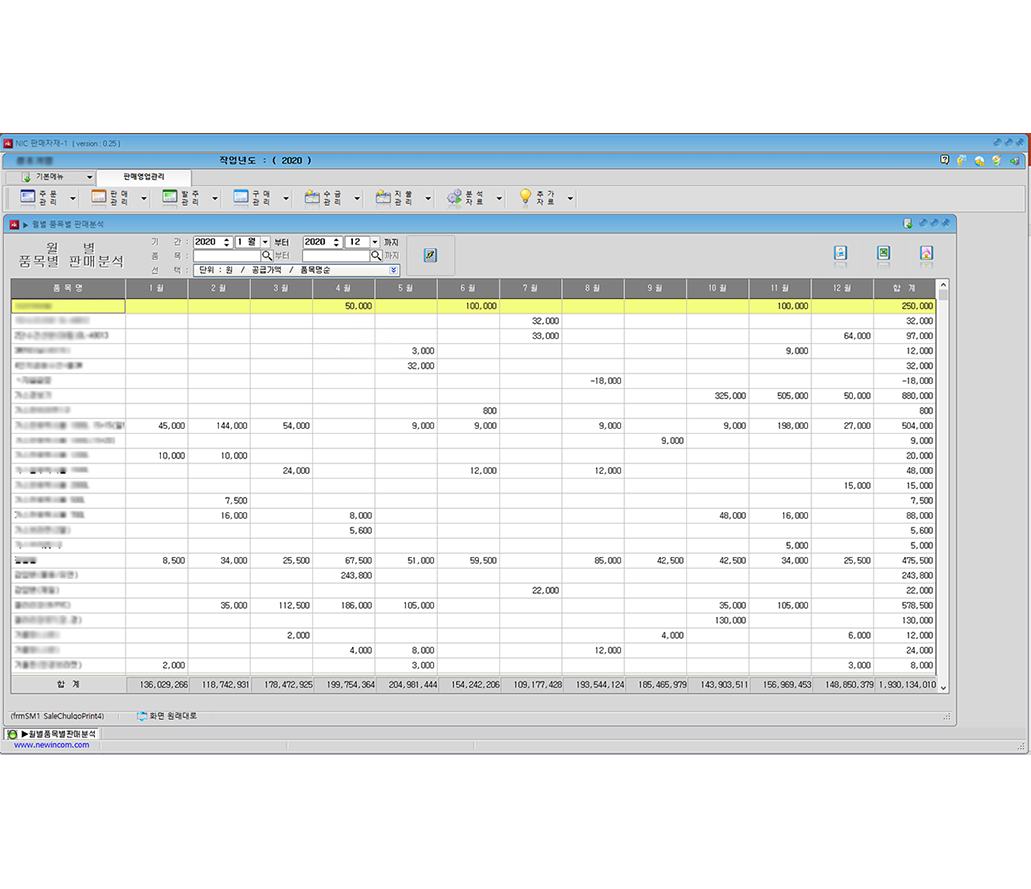This screenshot has width=1031, height=889.
Task: Open the start month dropdown showing 1월
Action: [265, 242]
